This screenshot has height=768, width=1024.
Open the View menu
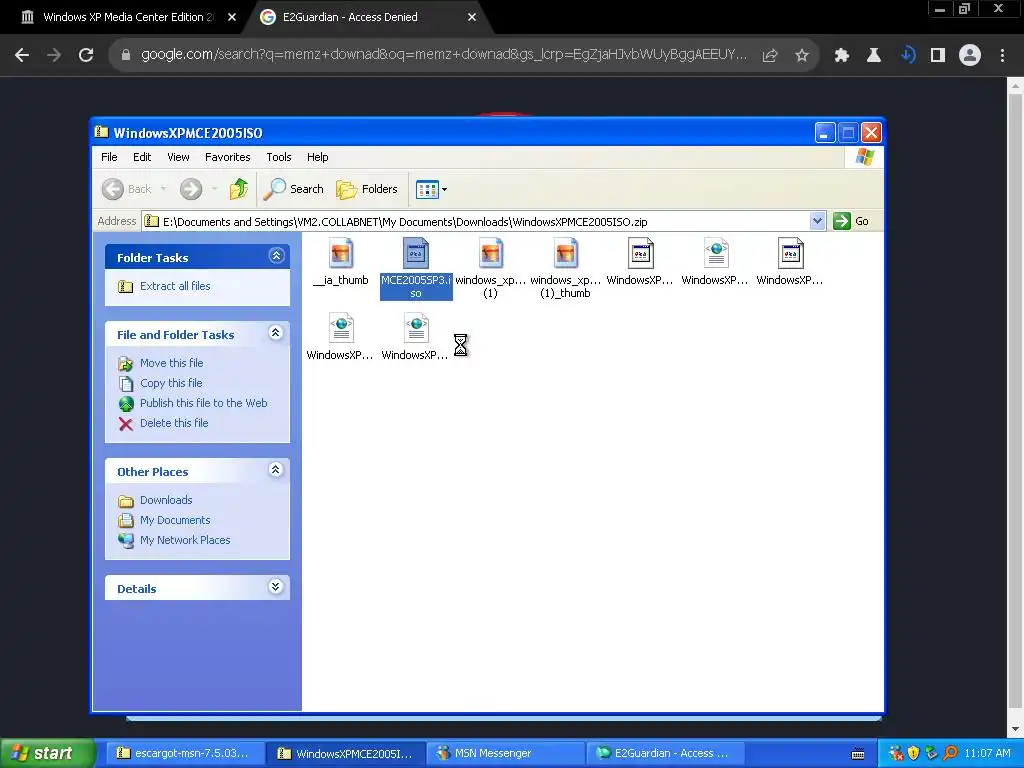coord(178,157)
